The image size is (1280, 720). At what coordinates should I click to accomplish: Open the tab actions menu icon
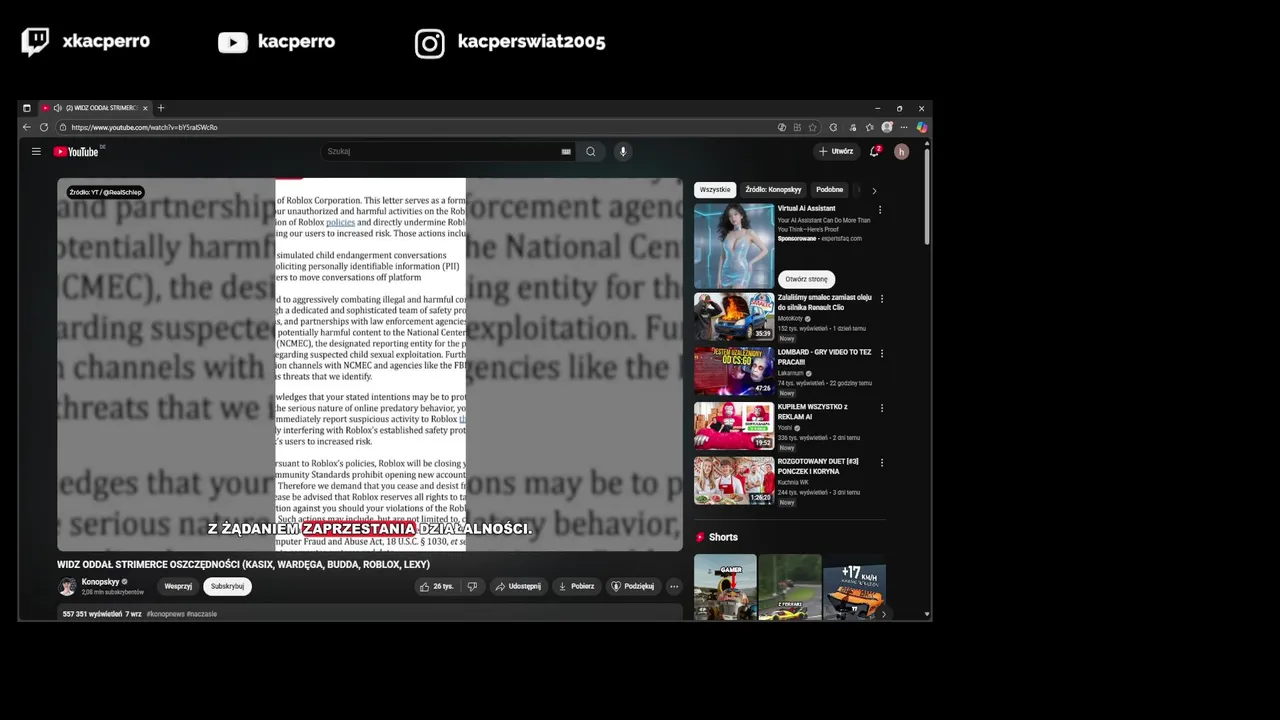tap(27, 108)
